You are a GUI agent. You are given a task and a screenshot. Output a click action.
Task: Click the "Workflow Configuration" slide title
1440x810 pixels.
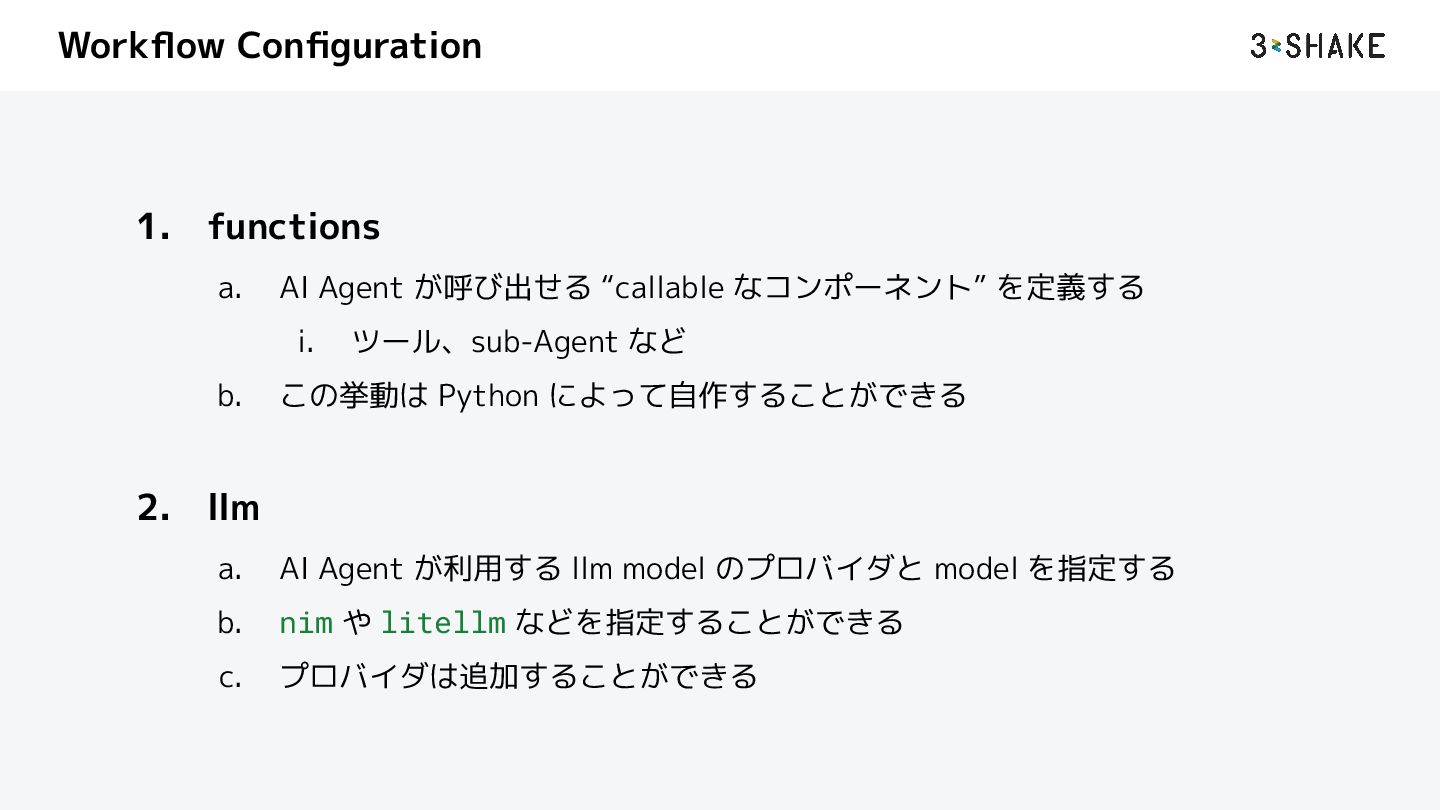[x=270, y=46]
